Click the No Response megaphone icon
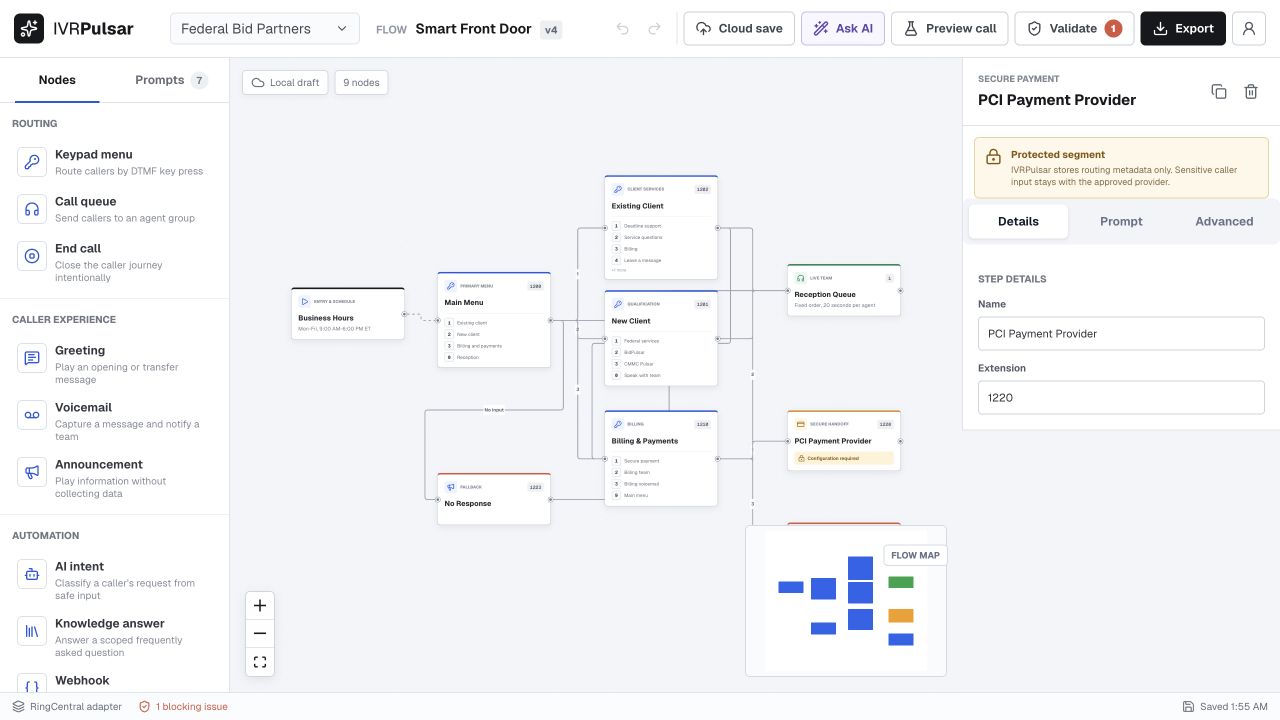The height and width of the screenshot is (720, 1280). 451,487
